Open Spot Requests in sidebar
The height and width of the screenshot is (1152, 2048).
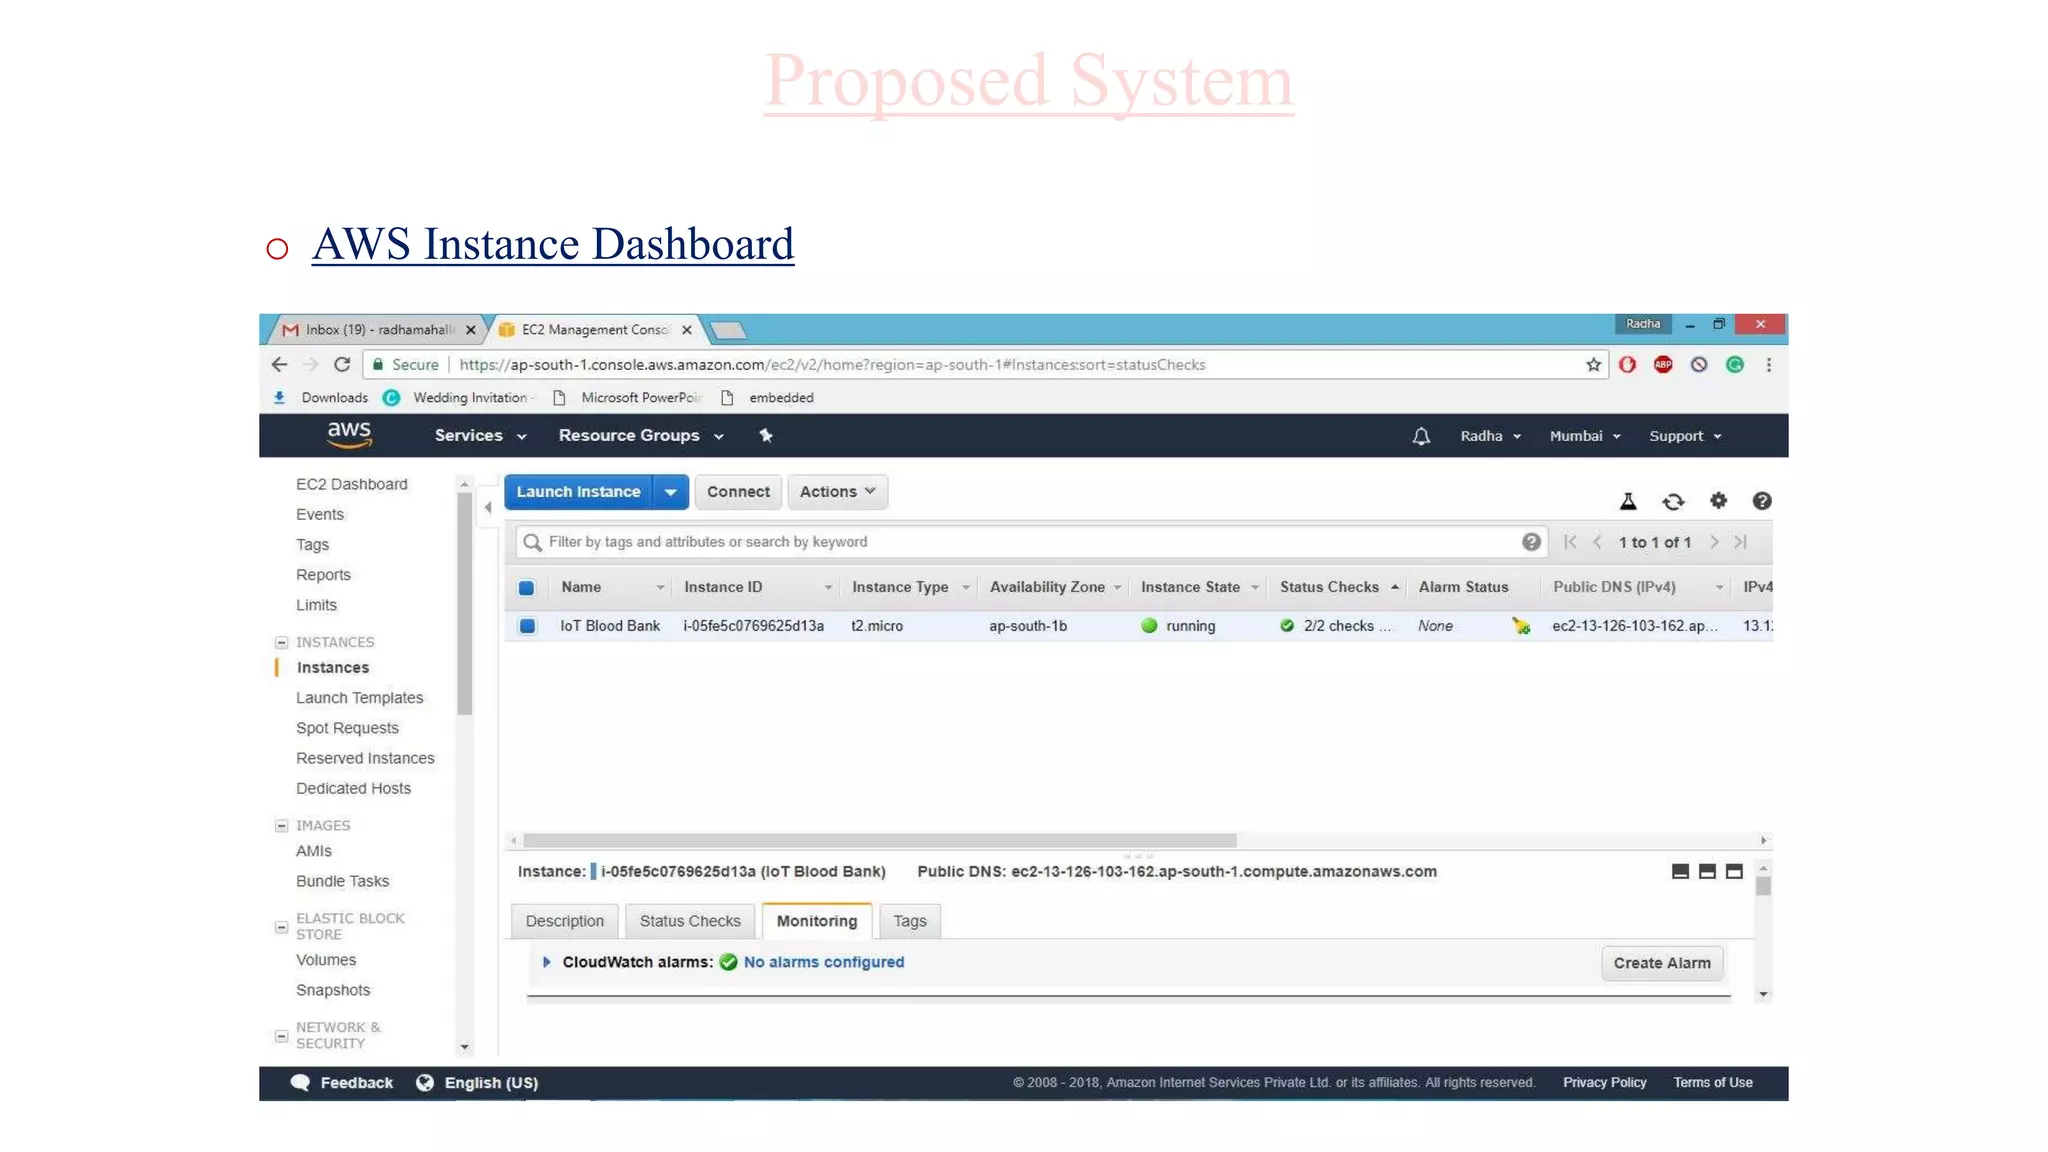[x=347, y=728]
